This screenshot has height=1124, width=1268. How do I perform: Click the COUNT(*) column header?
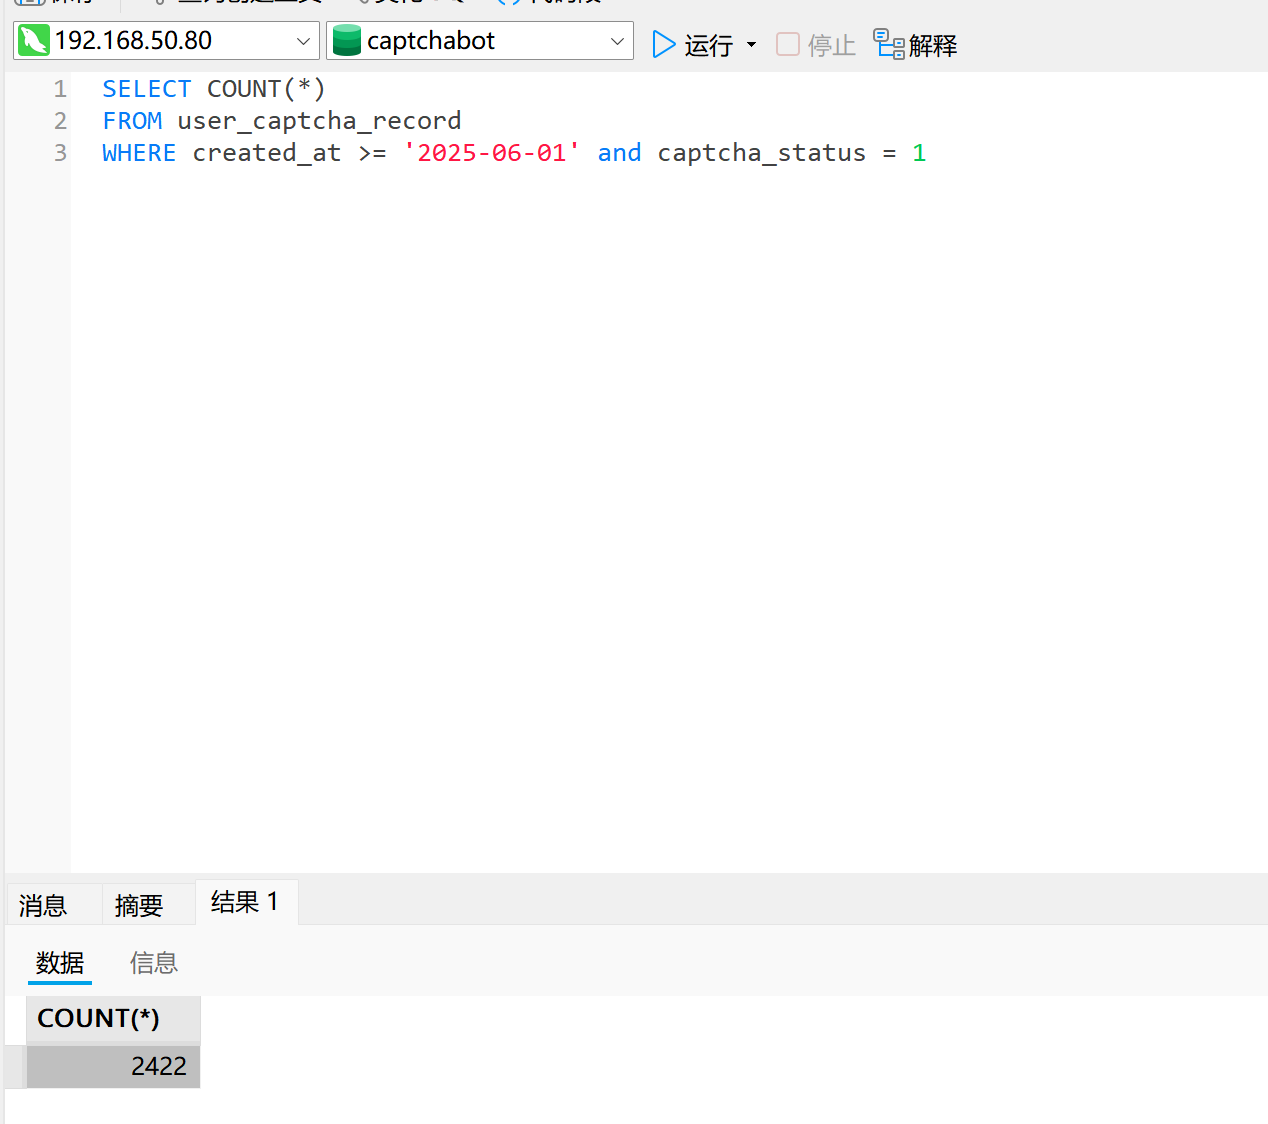[x=99, y=1018]
